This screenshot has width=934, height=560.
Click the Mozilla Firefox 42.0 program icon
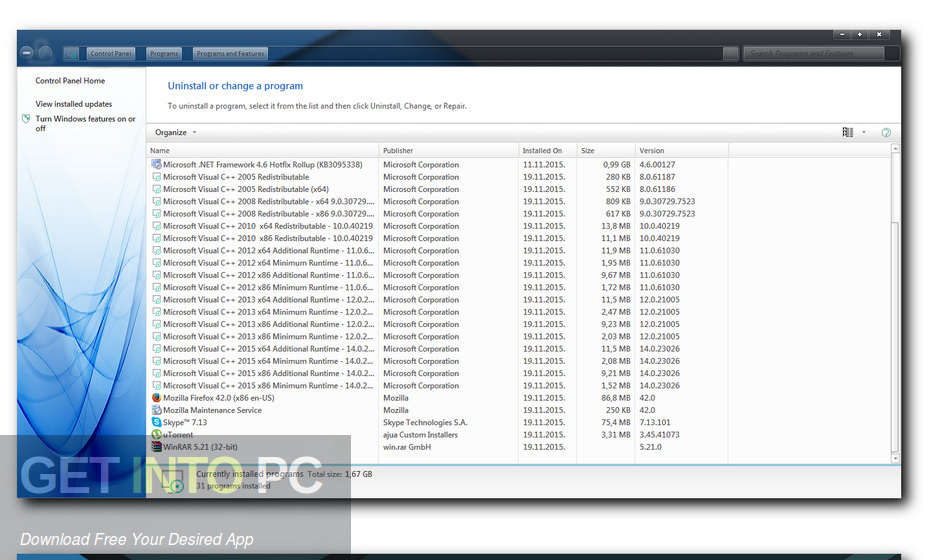tap(157, 398)
